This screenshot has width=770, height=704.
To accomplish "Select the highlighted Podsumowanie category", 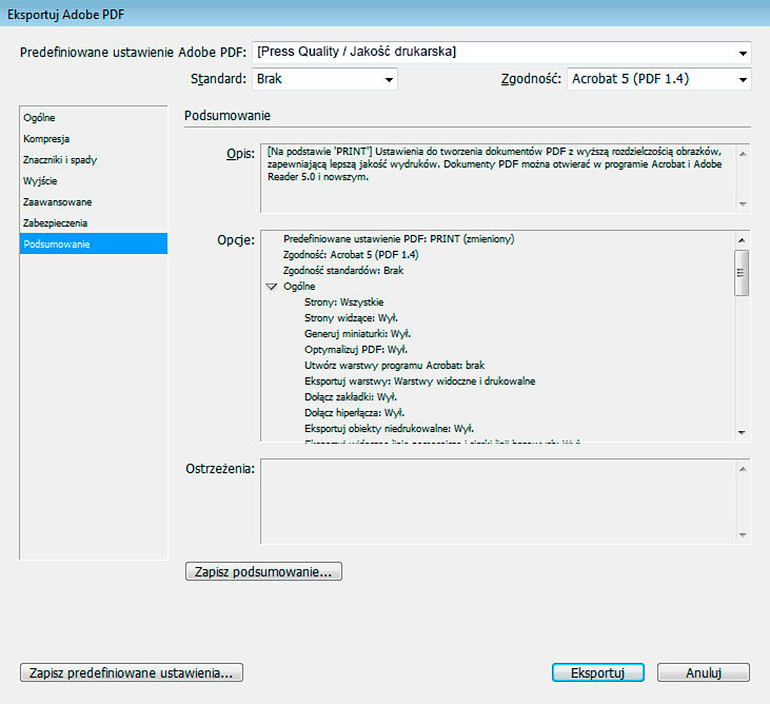I will 93,244.
